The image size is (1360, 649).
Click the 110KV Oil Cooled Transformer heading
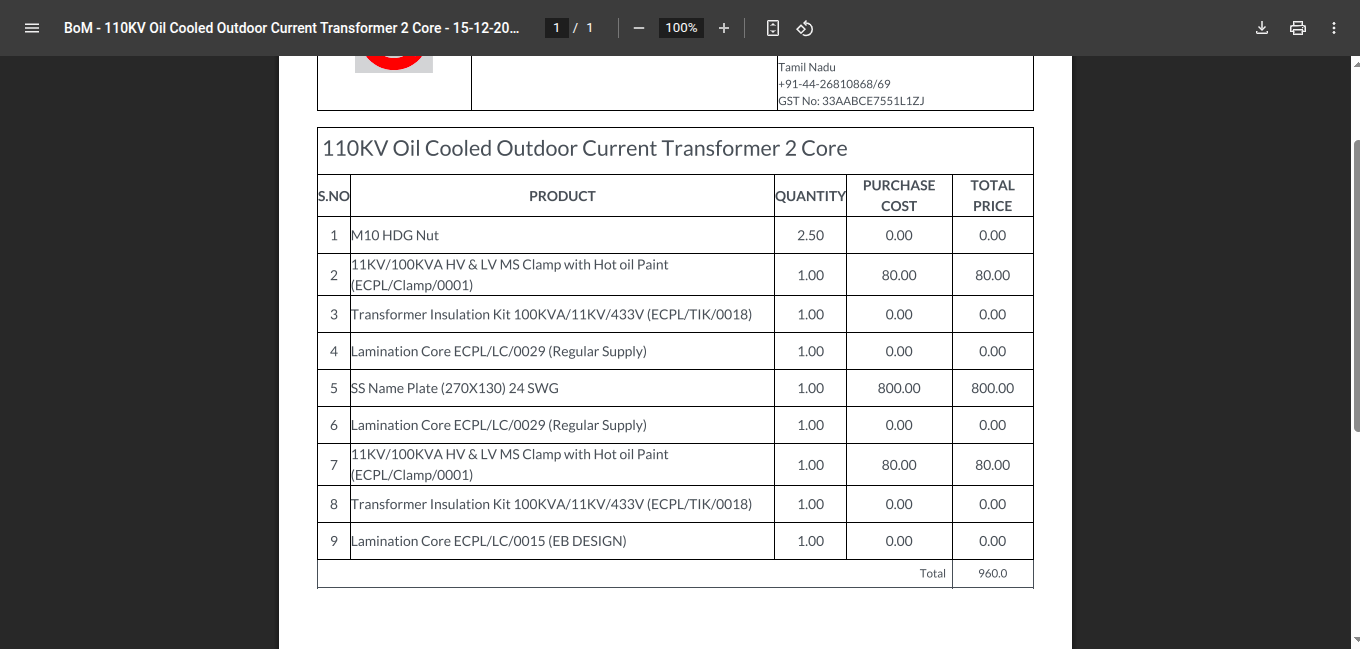584,149
